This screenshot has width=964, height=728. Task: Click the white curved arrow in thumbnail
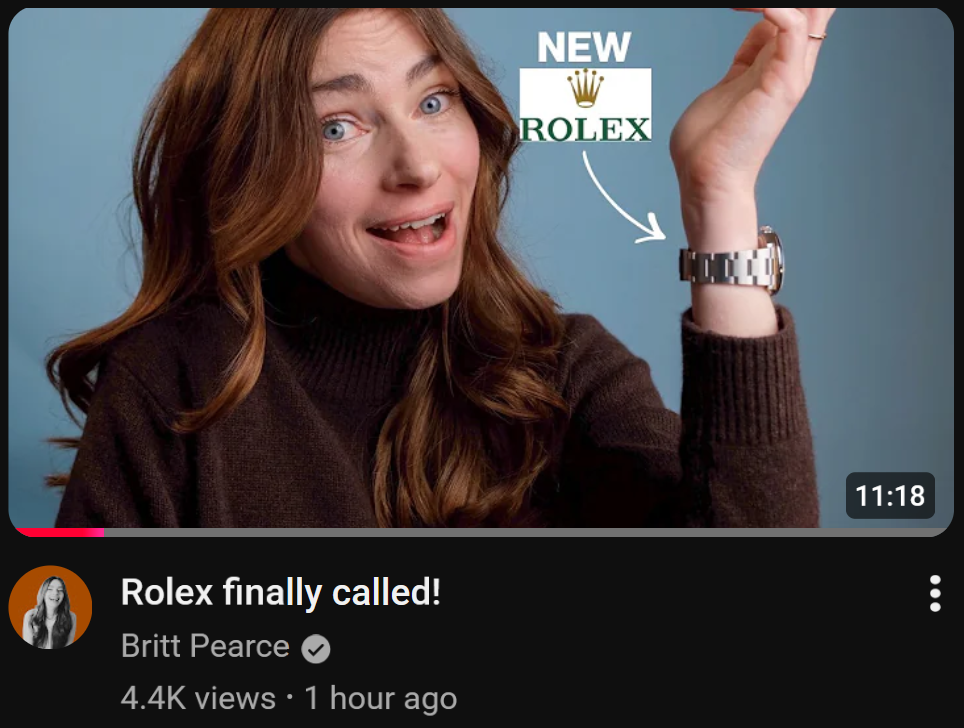tap(621, 197)
